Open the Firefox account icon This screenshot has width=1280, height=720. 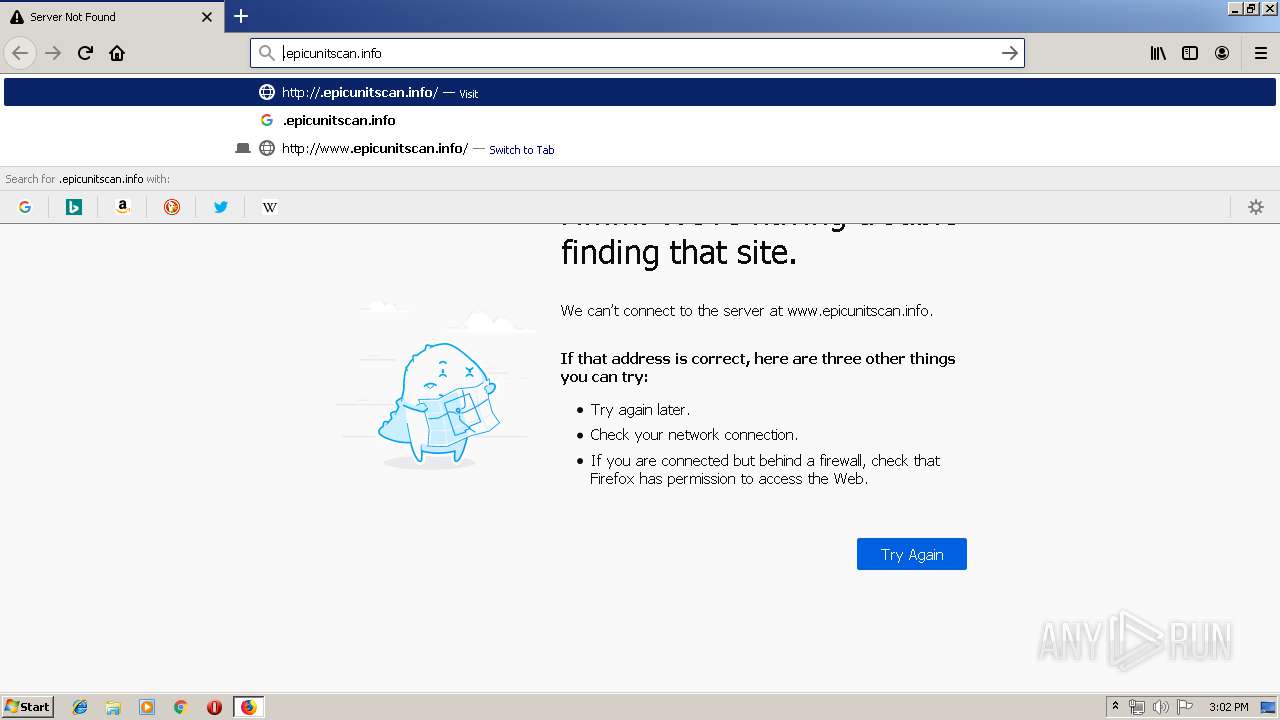click(1222, 53)
